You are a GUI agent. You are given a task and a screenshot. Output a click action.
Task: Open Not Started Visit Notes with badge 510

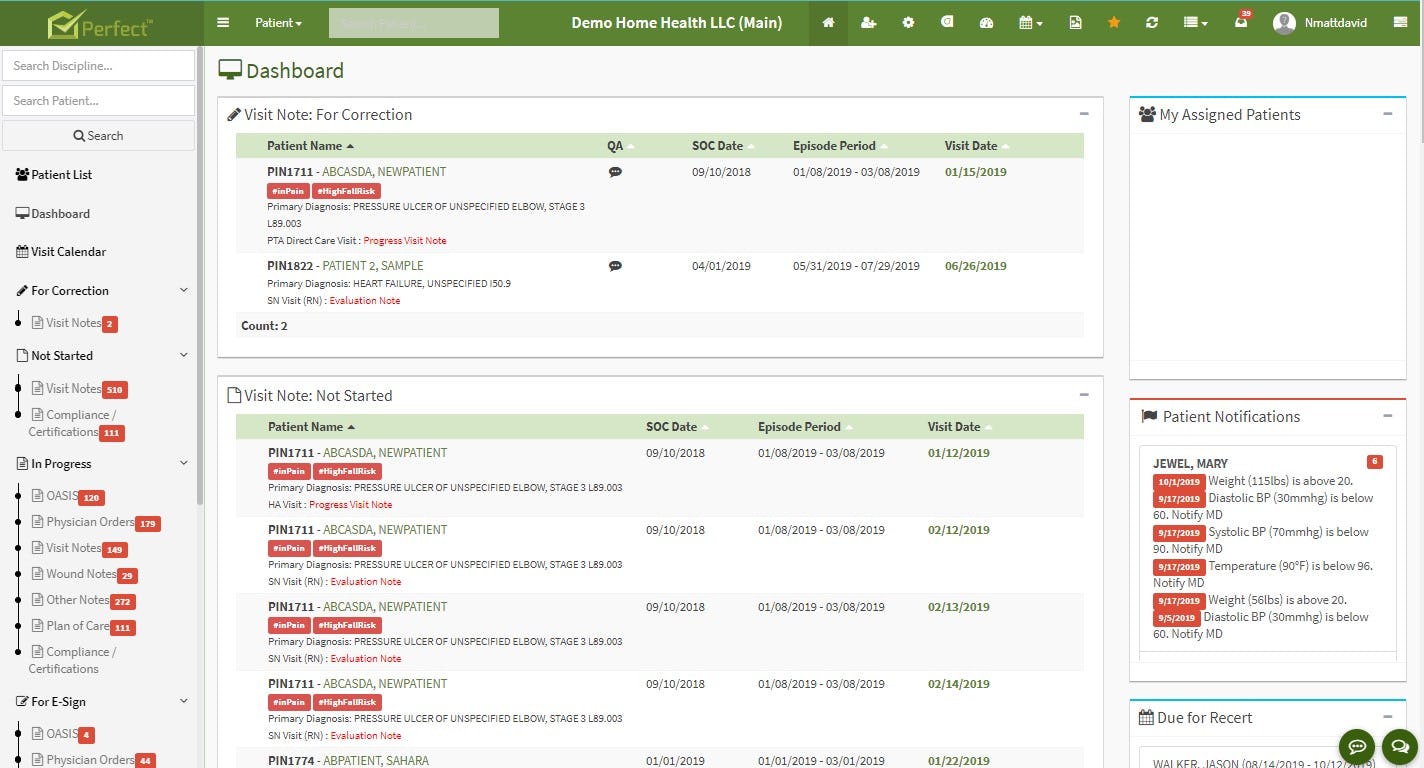(x=79, y=389)
